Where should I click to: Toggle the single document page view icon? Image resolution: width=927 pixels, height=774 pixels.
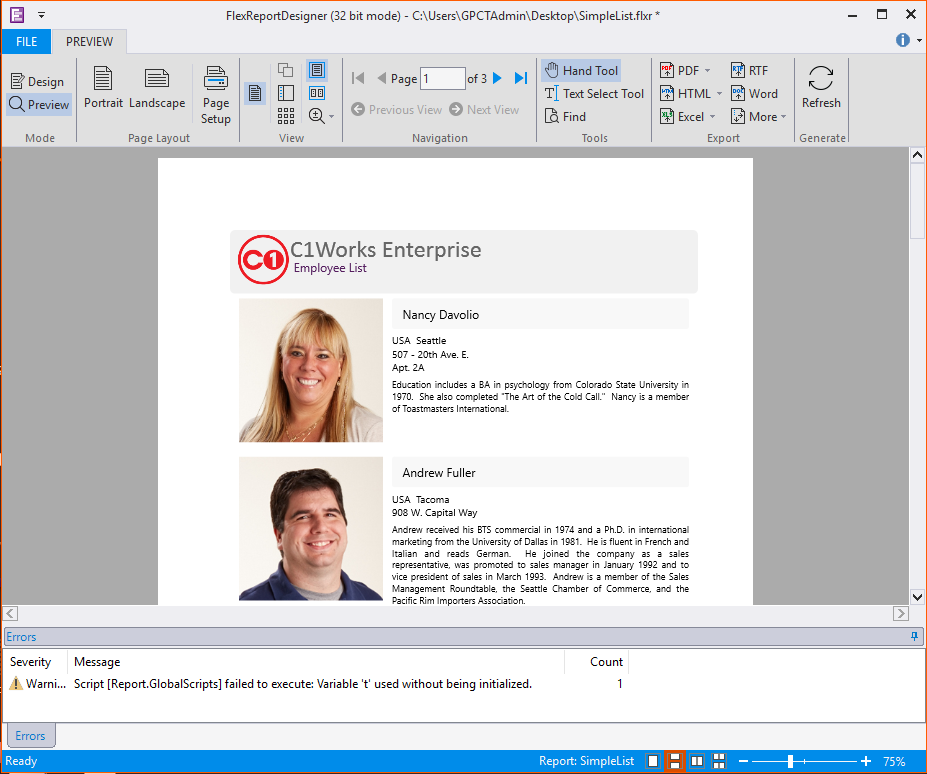coord(255,93)
